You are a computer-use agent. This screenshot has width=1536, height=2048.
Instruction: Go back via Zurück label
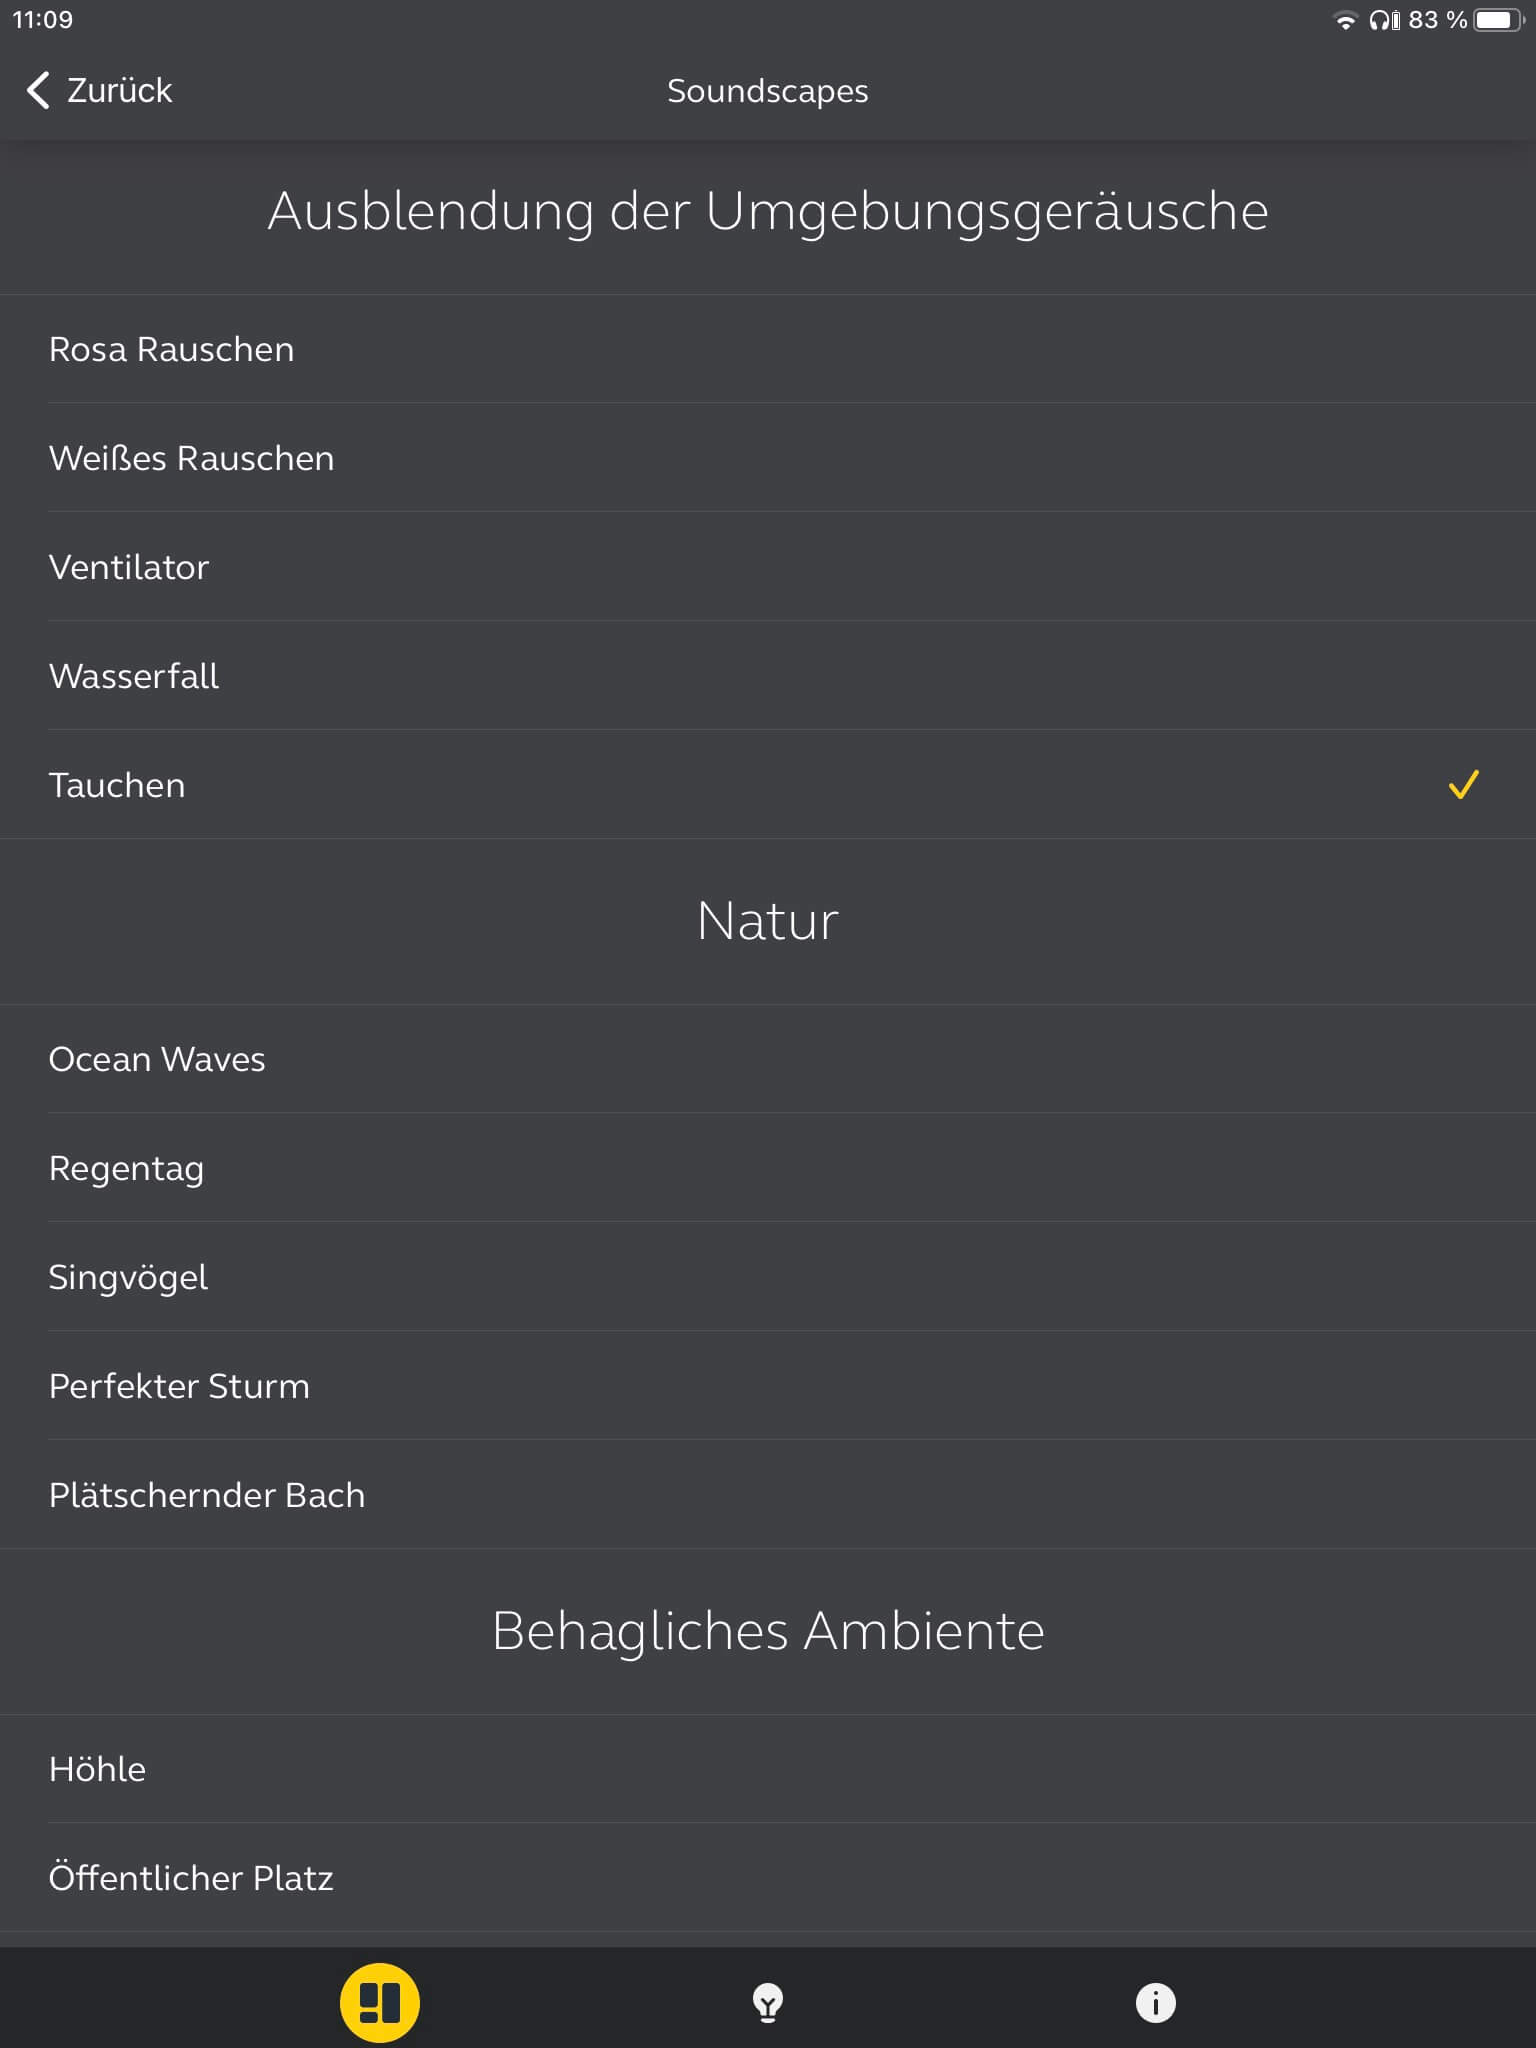(x=119, y=90)
